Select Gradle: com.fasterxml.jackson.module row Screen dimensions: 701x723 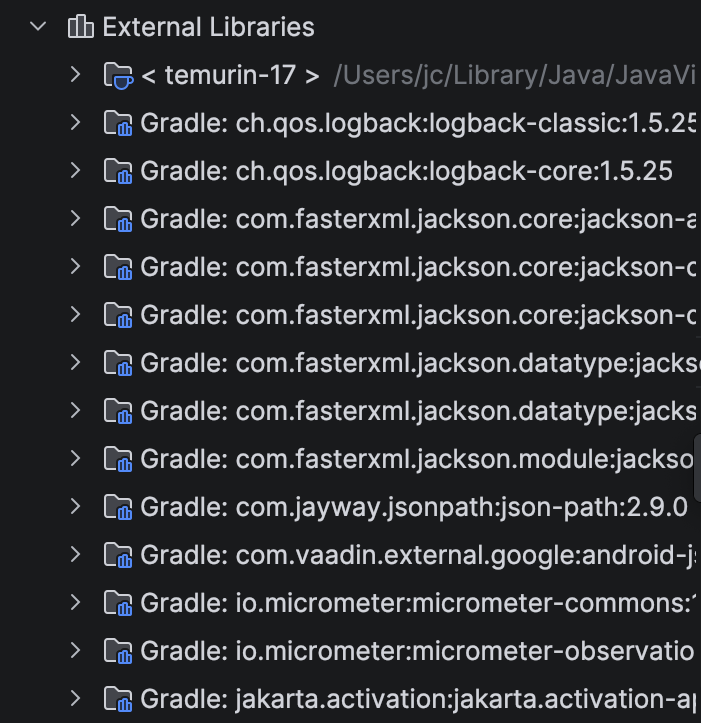coord(350,458)
